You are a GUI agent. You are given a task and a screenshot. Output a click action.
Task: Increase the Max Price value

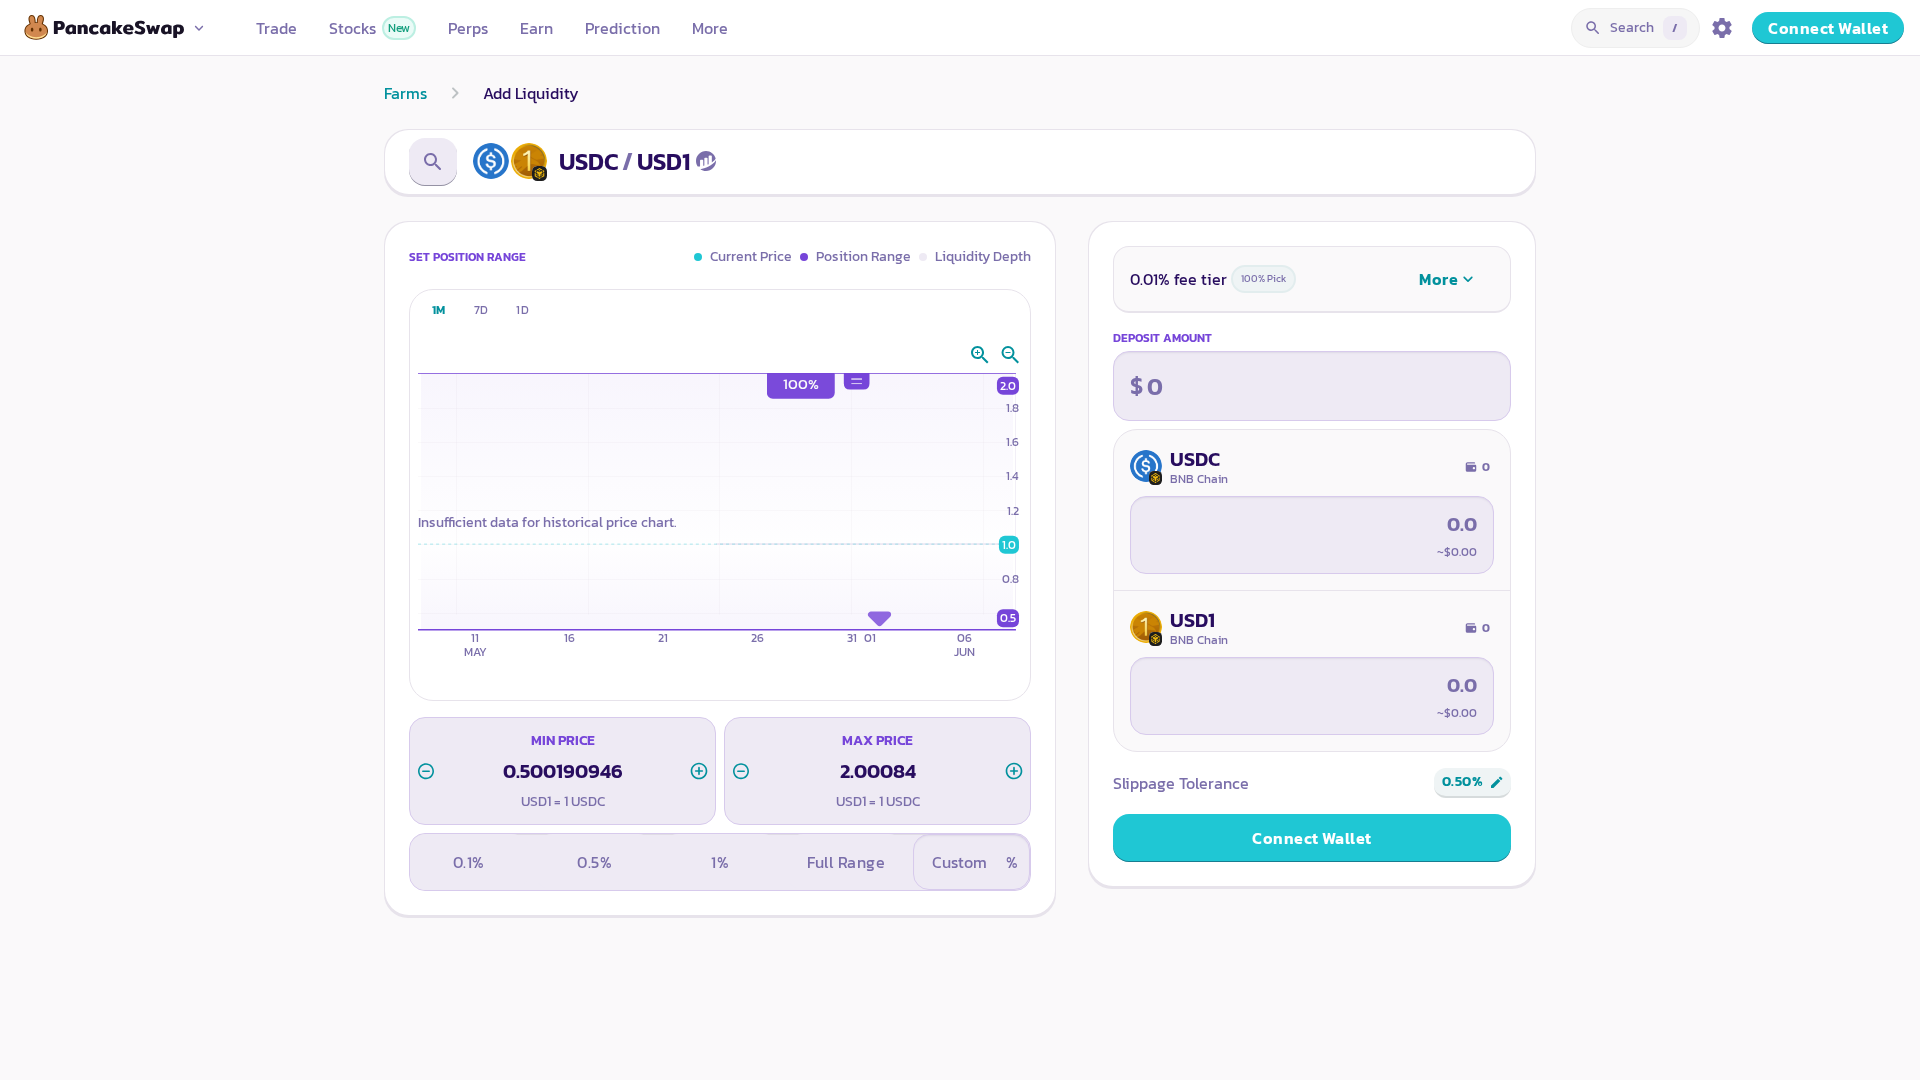1014,771
